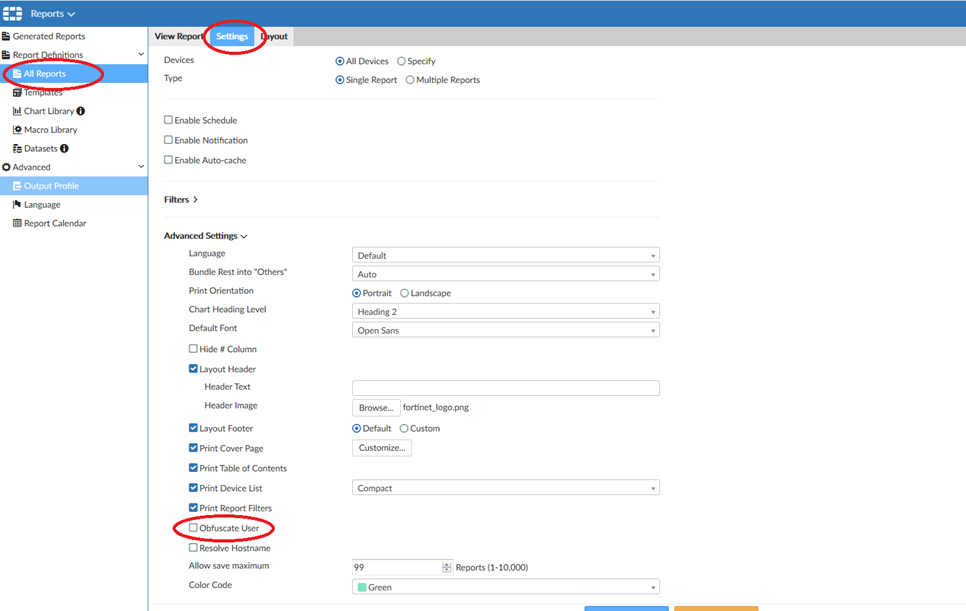Click the Macro Library icon
Image resolution: width=966 pixels, height=611 pixels.
click(x=17, y=129)
